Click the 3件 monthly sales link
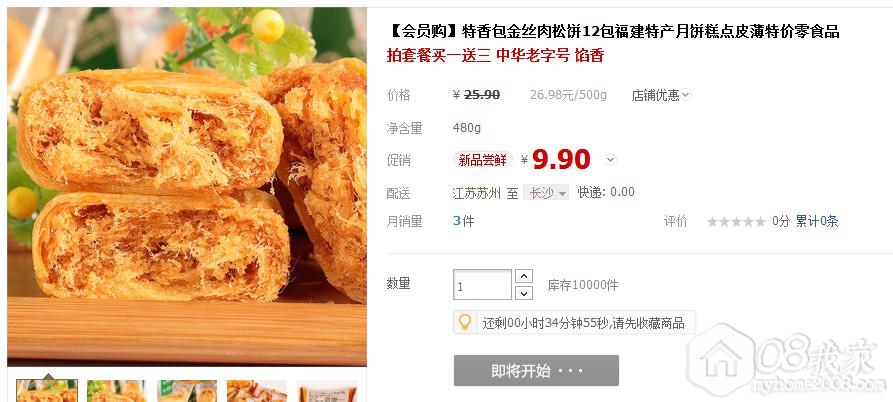This screenshot has height=402, width=893. [463, 221]
